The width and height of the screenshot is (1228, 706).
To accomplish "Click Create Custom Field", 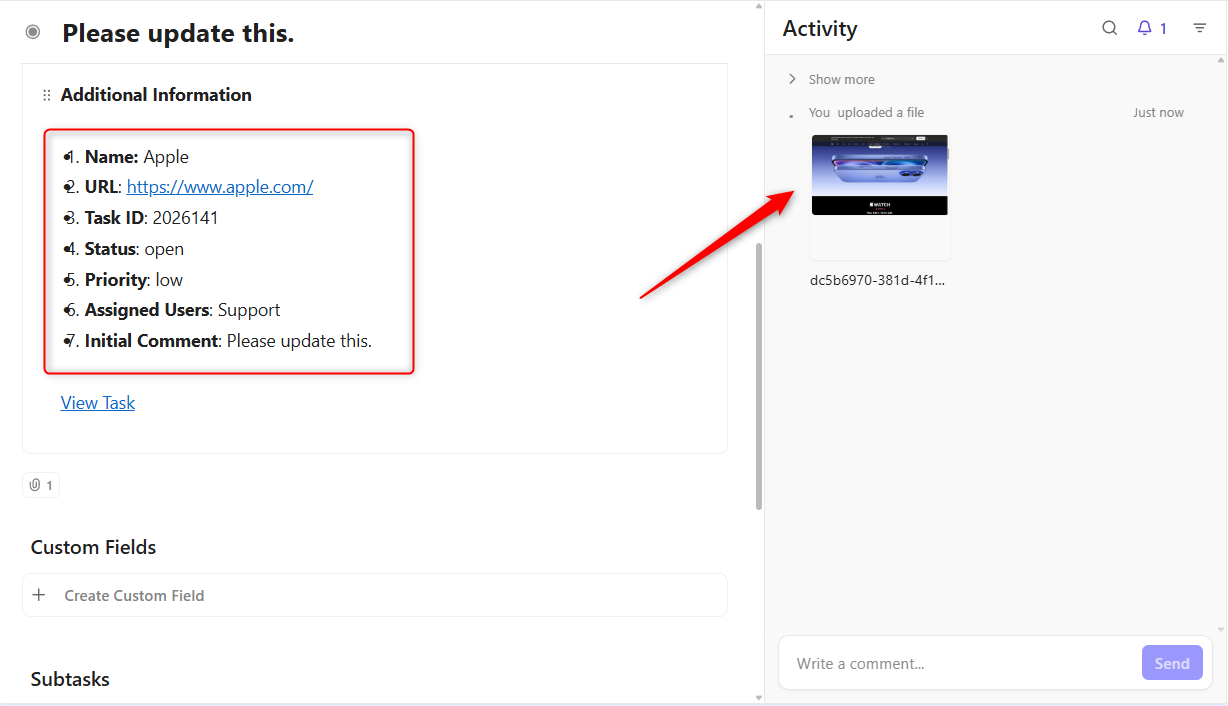I will pyautogui.click(x=134, y=596).
